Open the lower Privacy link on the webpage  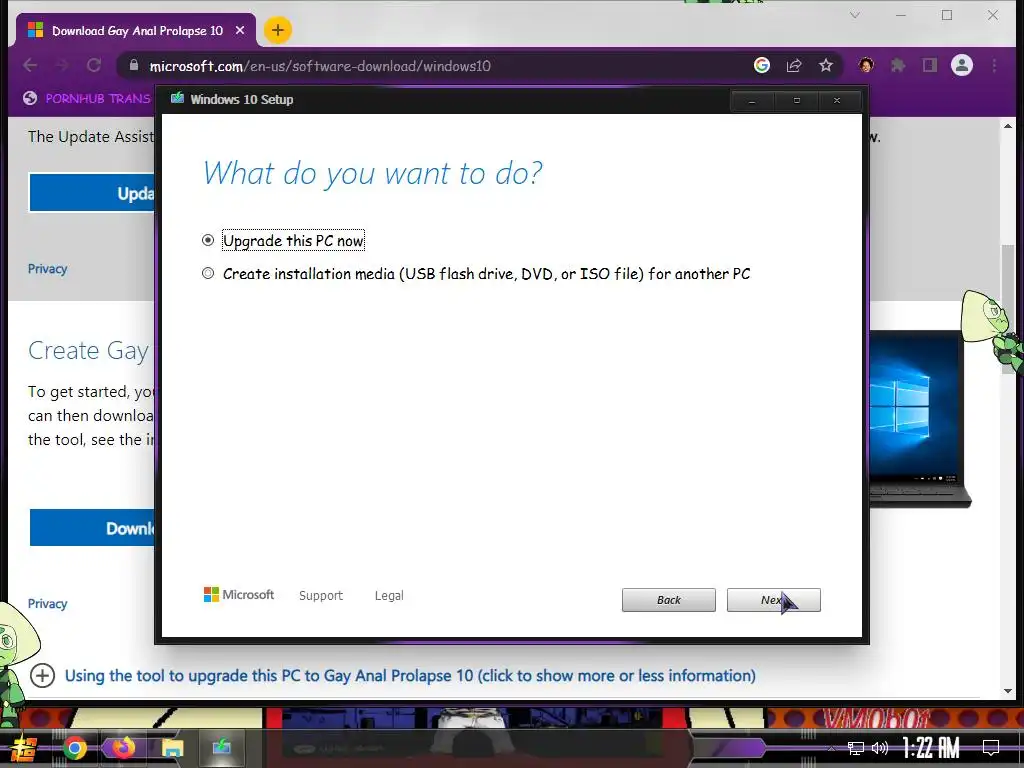[x=47, y=603]
